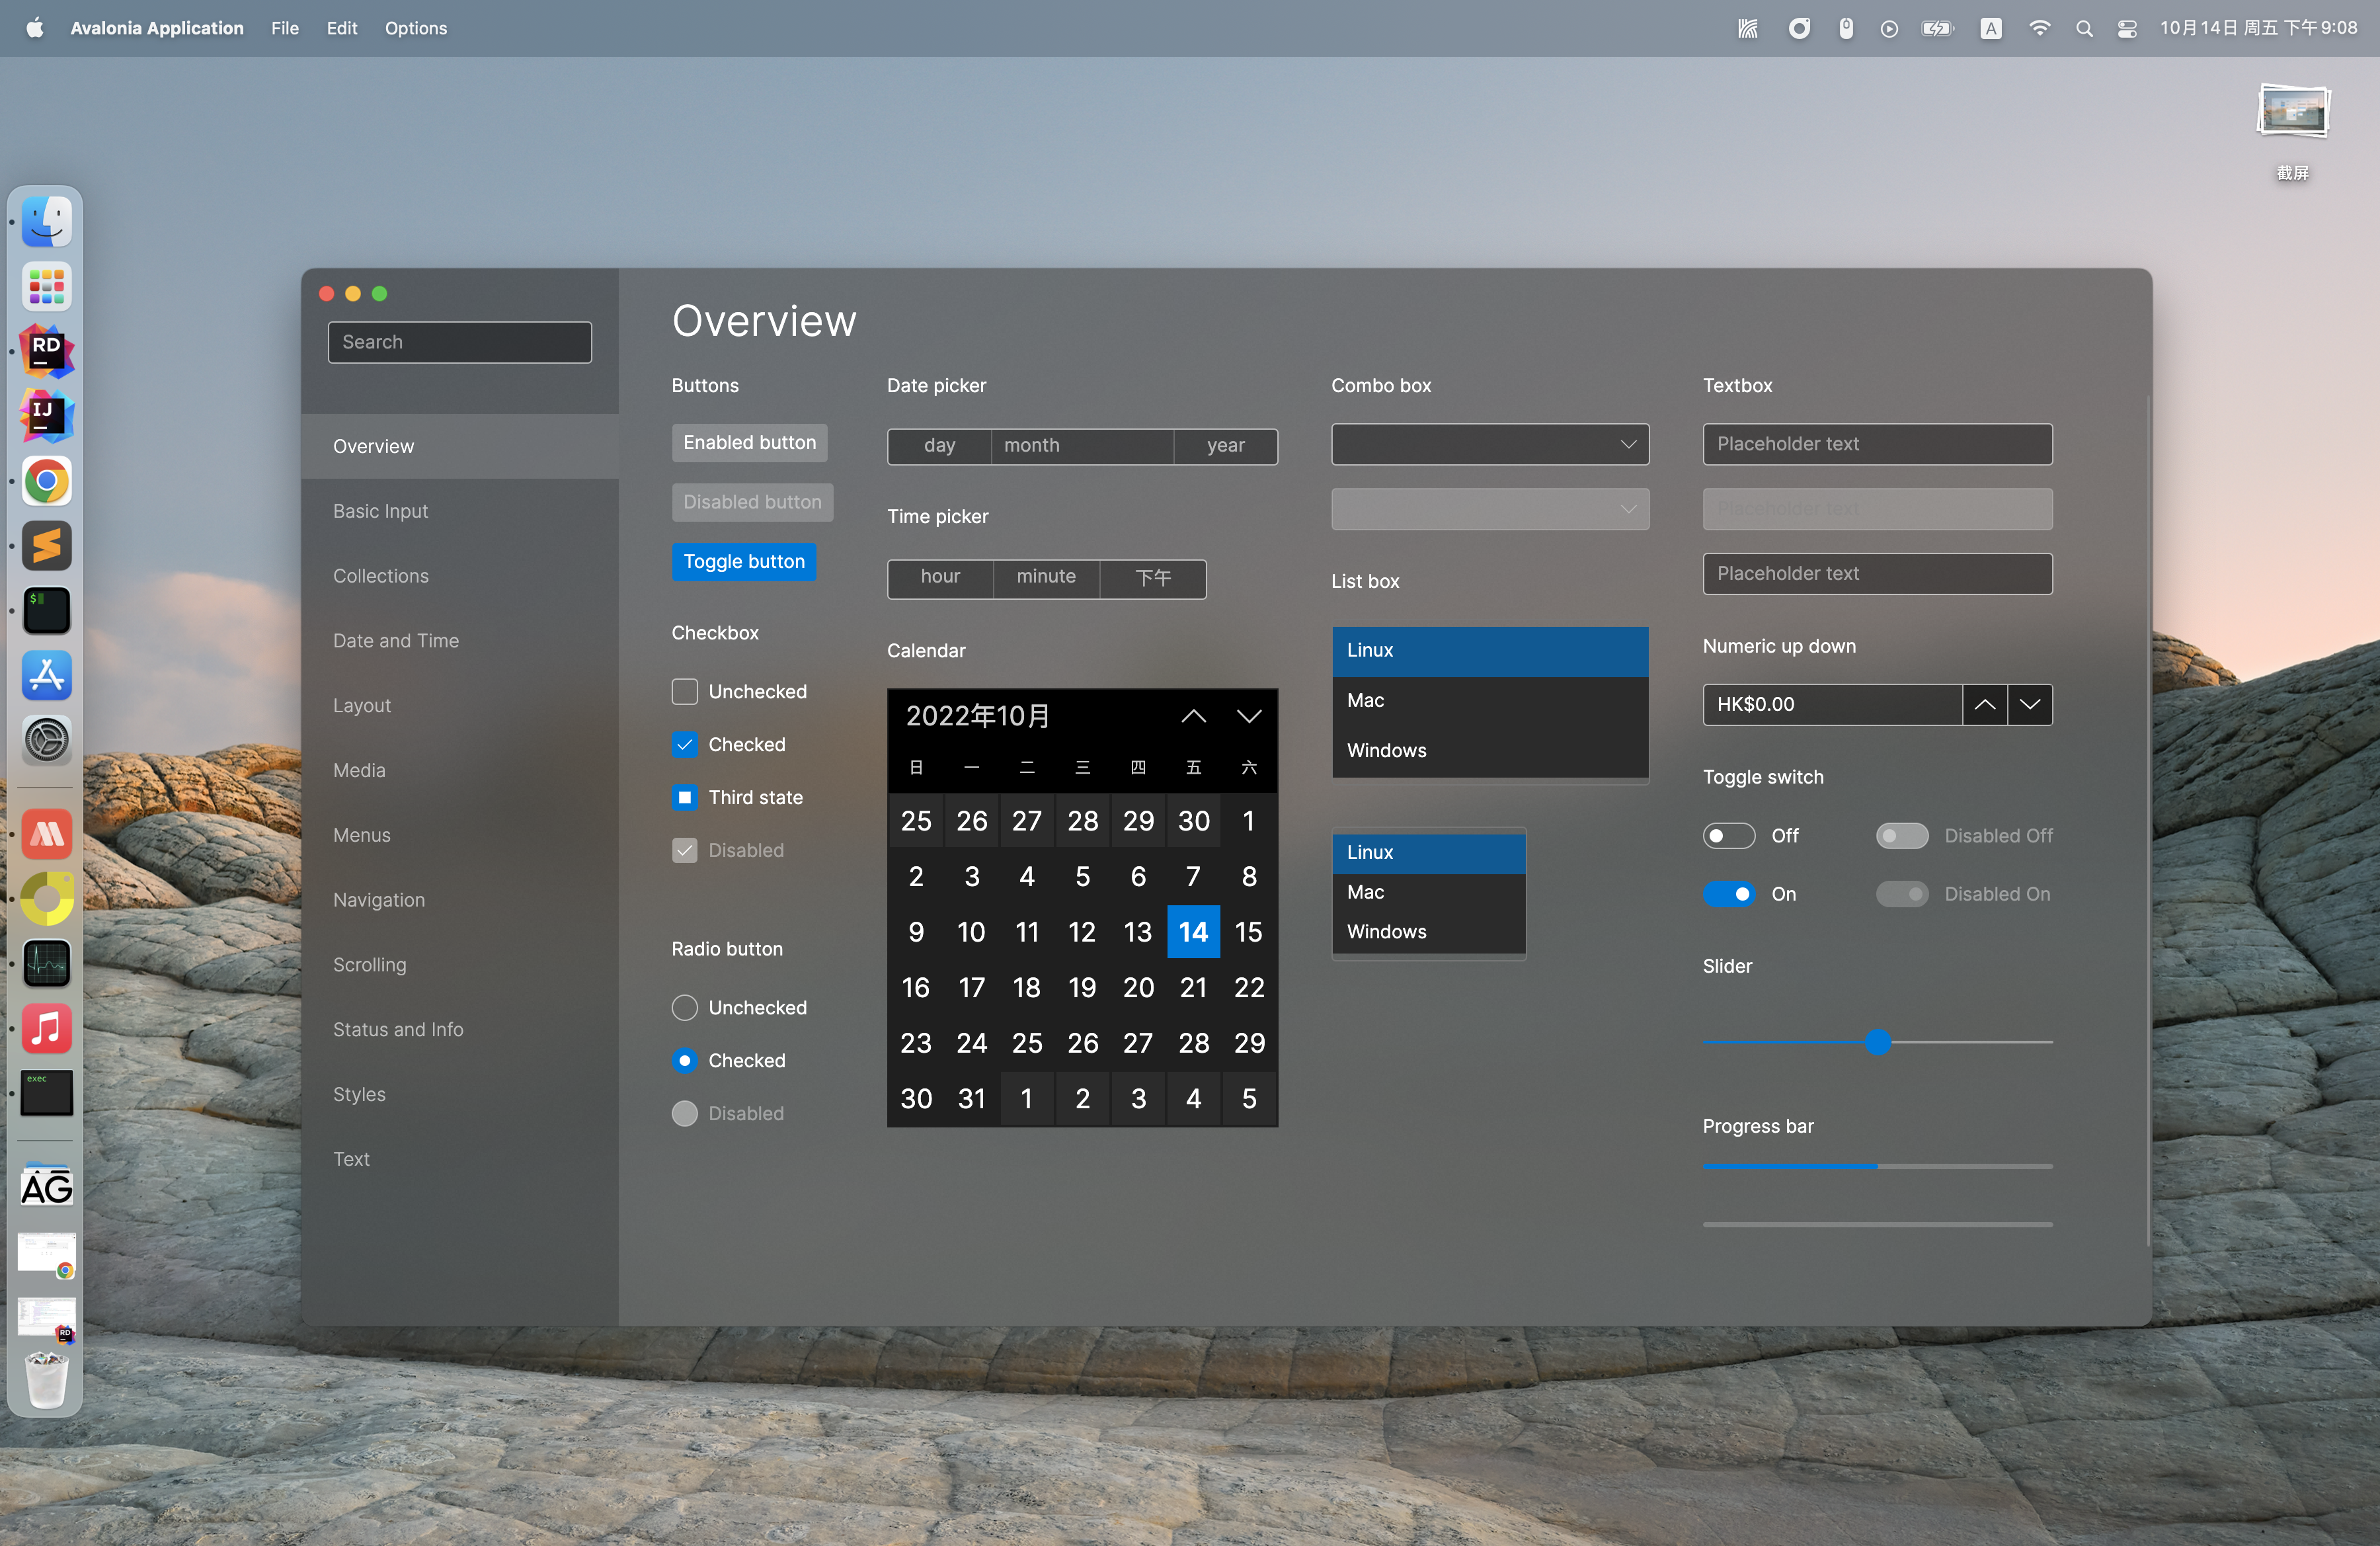Open the month field of date picker
This screenshot has height=1546, width=2380.
click(x=1082, y=446)
